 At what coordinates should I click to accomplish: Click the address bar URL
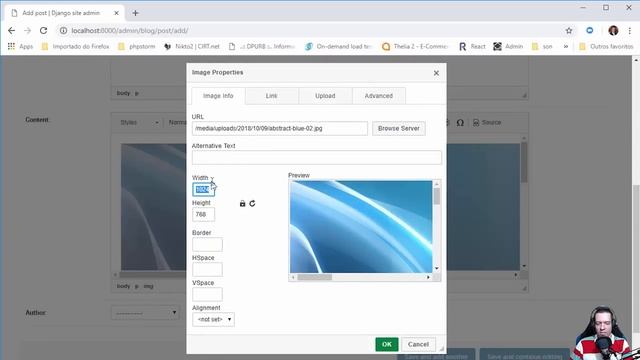click(130, 31)
